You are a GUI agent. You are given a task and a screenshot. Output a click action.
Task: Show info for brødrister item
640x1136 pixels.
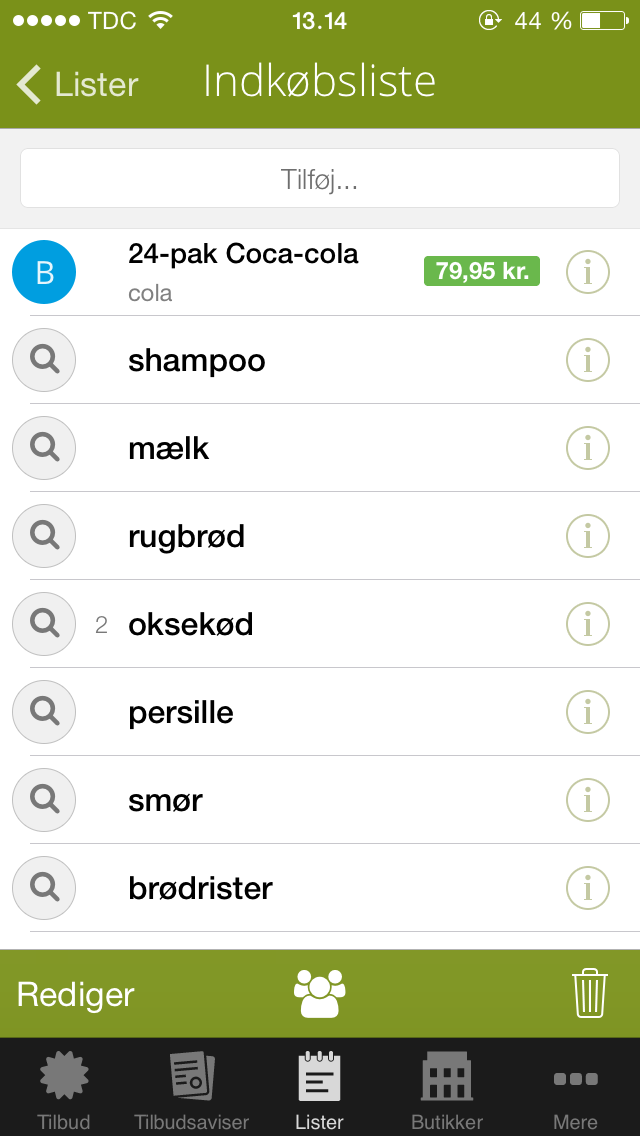(588, 888)
